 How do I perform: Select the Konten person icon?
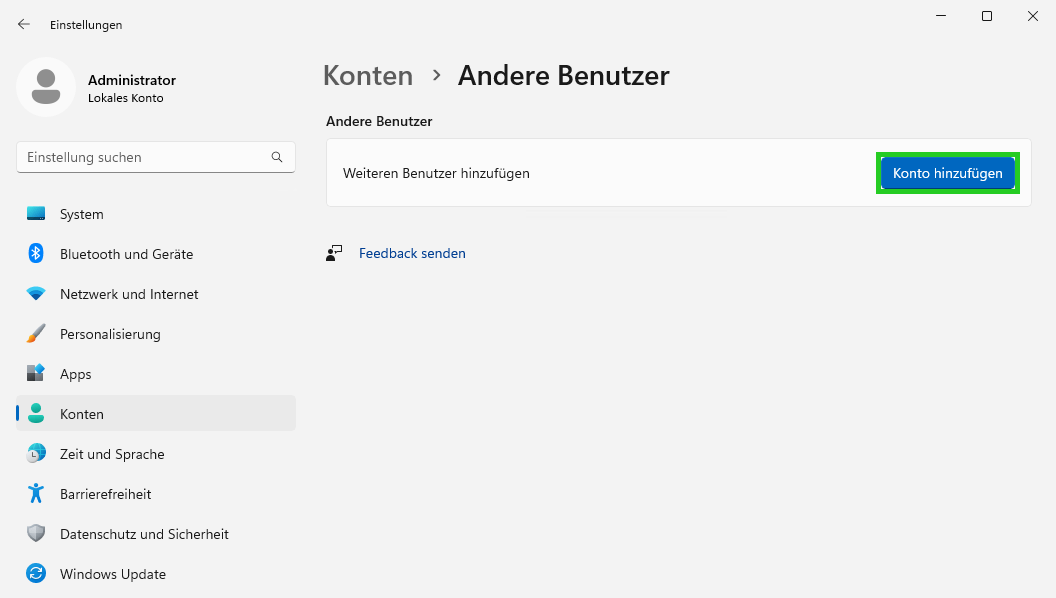[x=37, y=413]
